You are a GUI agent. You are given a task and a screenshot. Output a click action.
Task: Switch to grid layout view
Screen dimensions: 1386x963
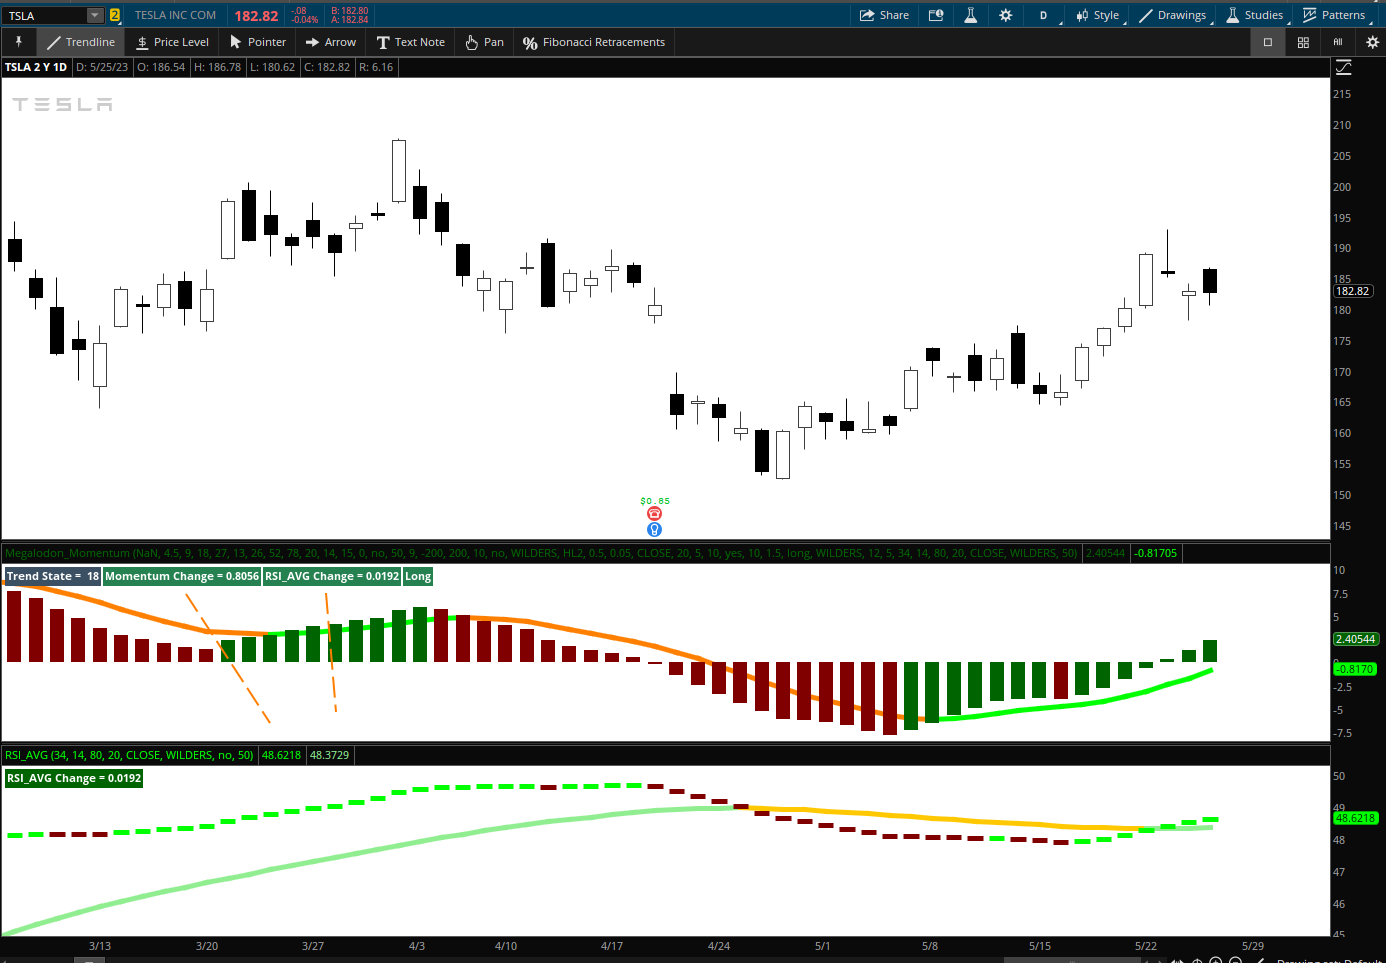point(1303,42)
